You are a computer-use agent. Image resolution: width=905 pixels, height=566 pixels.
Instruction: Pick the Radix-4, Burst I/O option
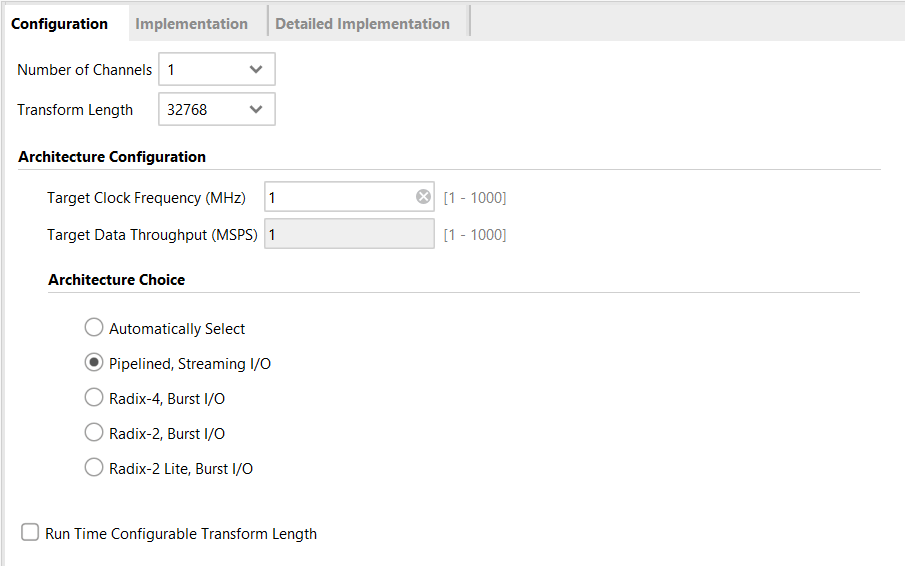pos(94,398)
